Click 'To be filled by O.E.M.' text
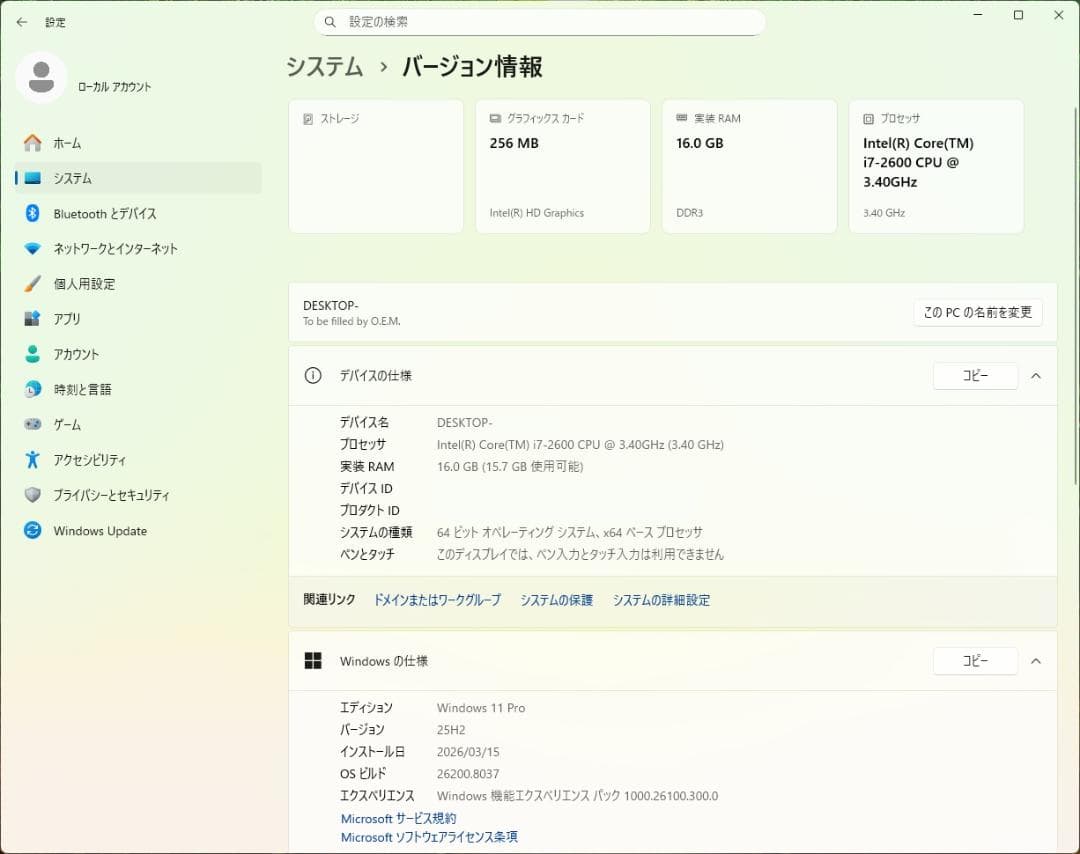Screen dimensions: 1080x854 pyautogui.click(x=352, y=322)
